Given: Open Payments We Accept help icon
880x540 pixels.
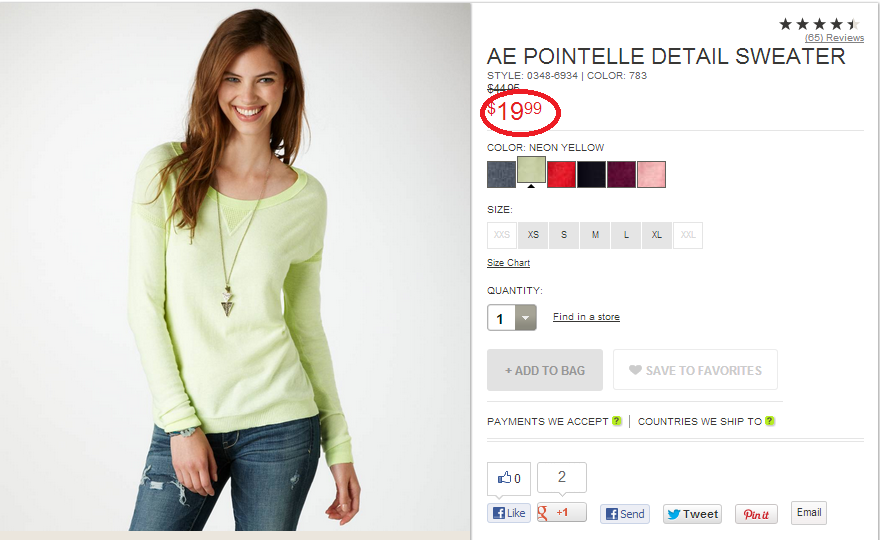Looking at the screenshot, I should tap(617, 421).
